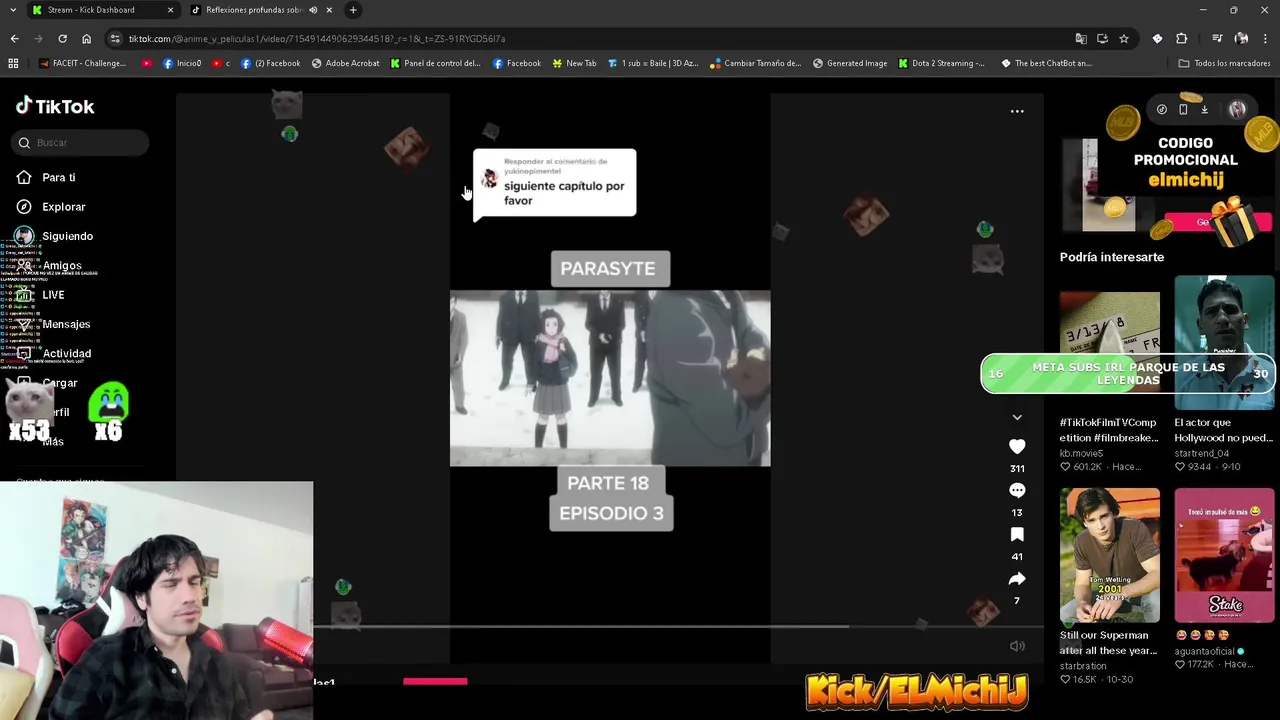This screenshot has height=720, width=1280.
Task: Open the aguantaoficial account name
Action: click(1205, 651)
